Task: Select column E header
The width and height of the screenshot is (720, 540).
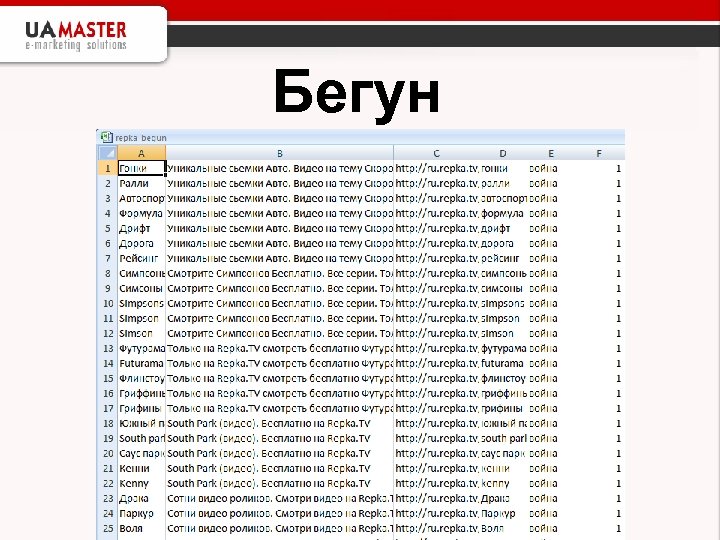Action: click(x=551, y=153)
